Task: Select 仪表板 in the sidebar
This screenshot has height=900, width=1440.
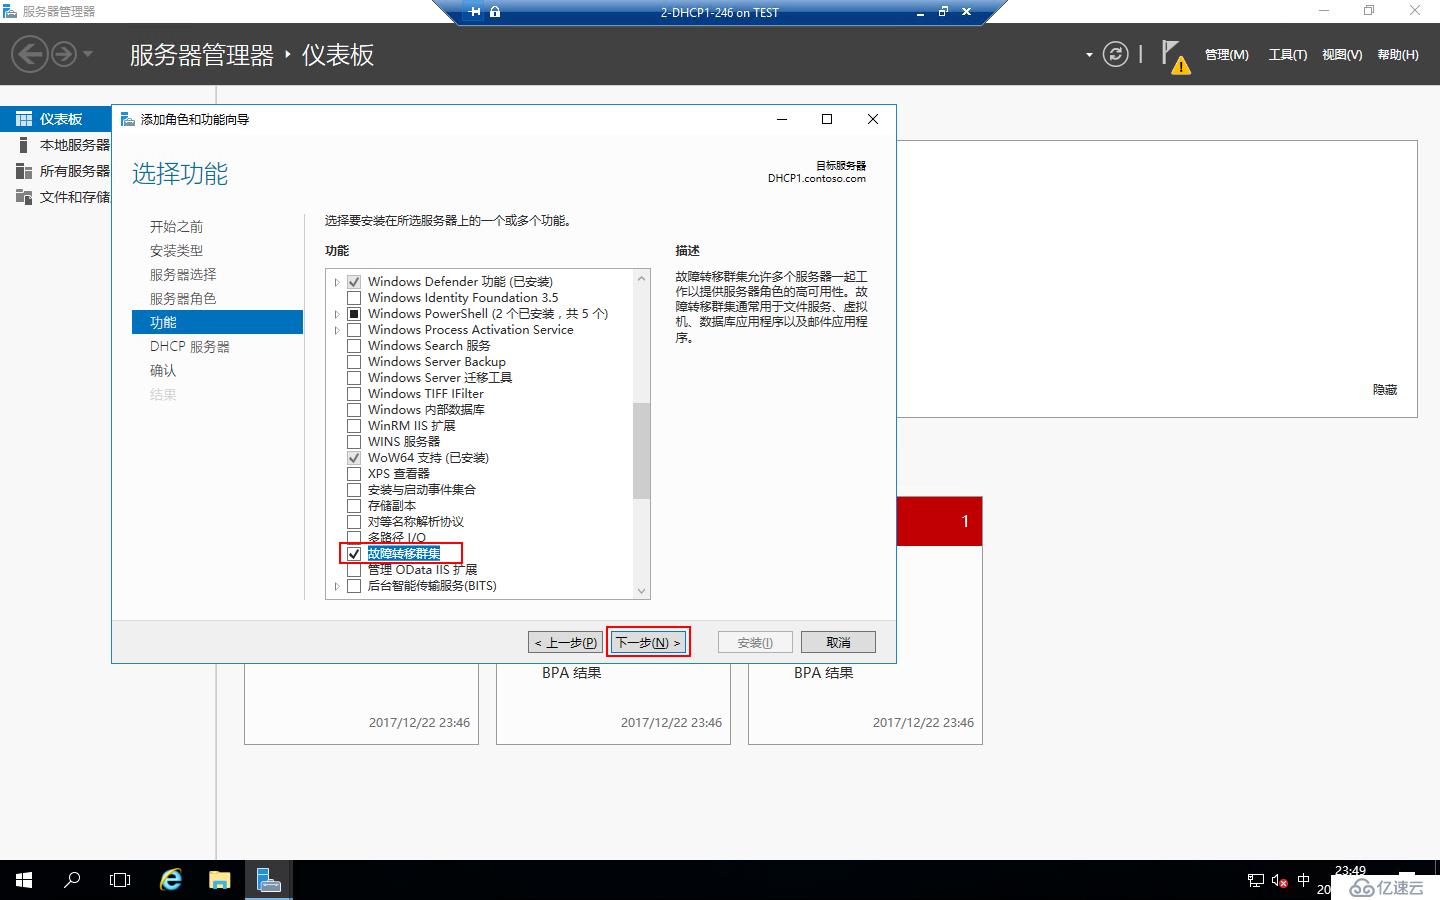Action: click(56, 119)
